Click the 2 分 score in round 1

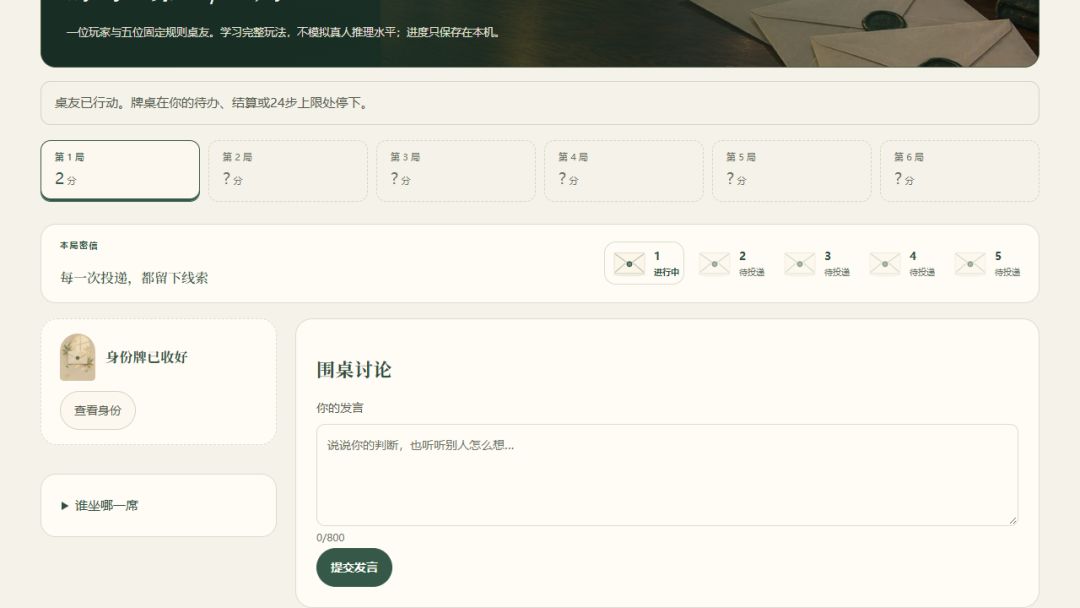pos(65,179)
